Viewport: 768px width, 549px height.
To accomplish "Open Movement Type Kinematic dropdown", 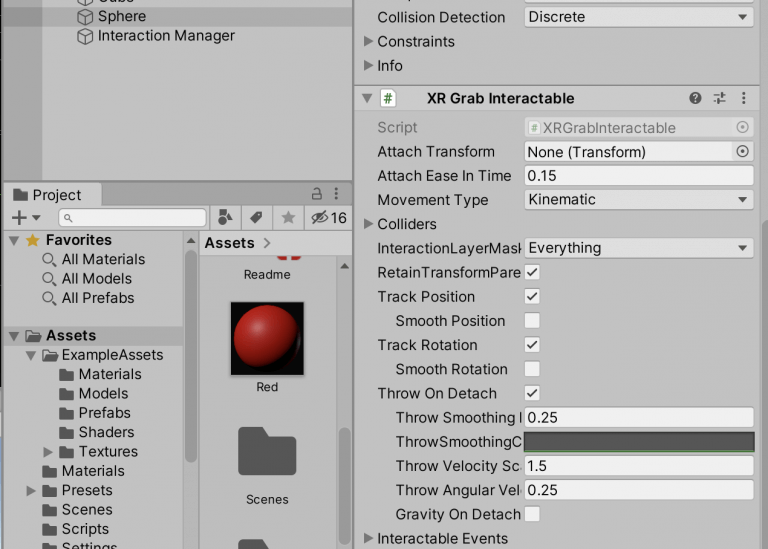I will (639, 199).
